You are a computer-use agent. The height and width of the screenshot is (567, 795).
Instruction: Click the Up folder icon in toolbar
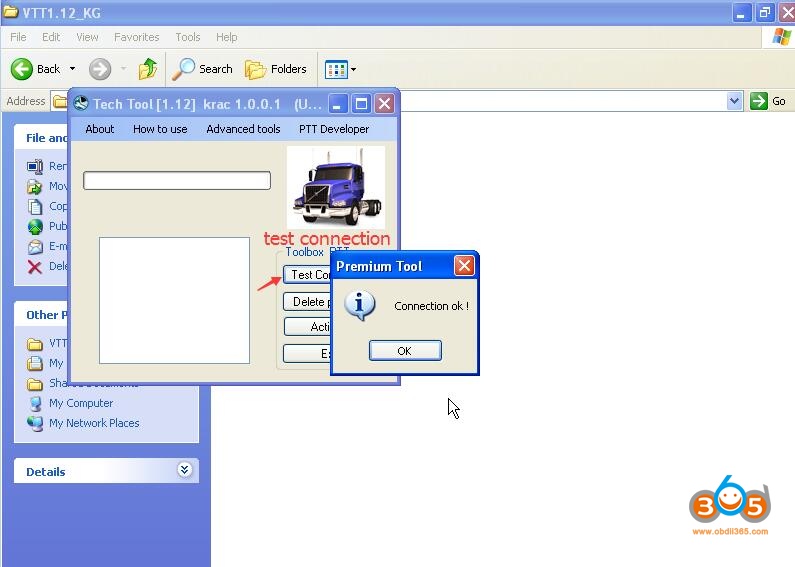[148, 68]
